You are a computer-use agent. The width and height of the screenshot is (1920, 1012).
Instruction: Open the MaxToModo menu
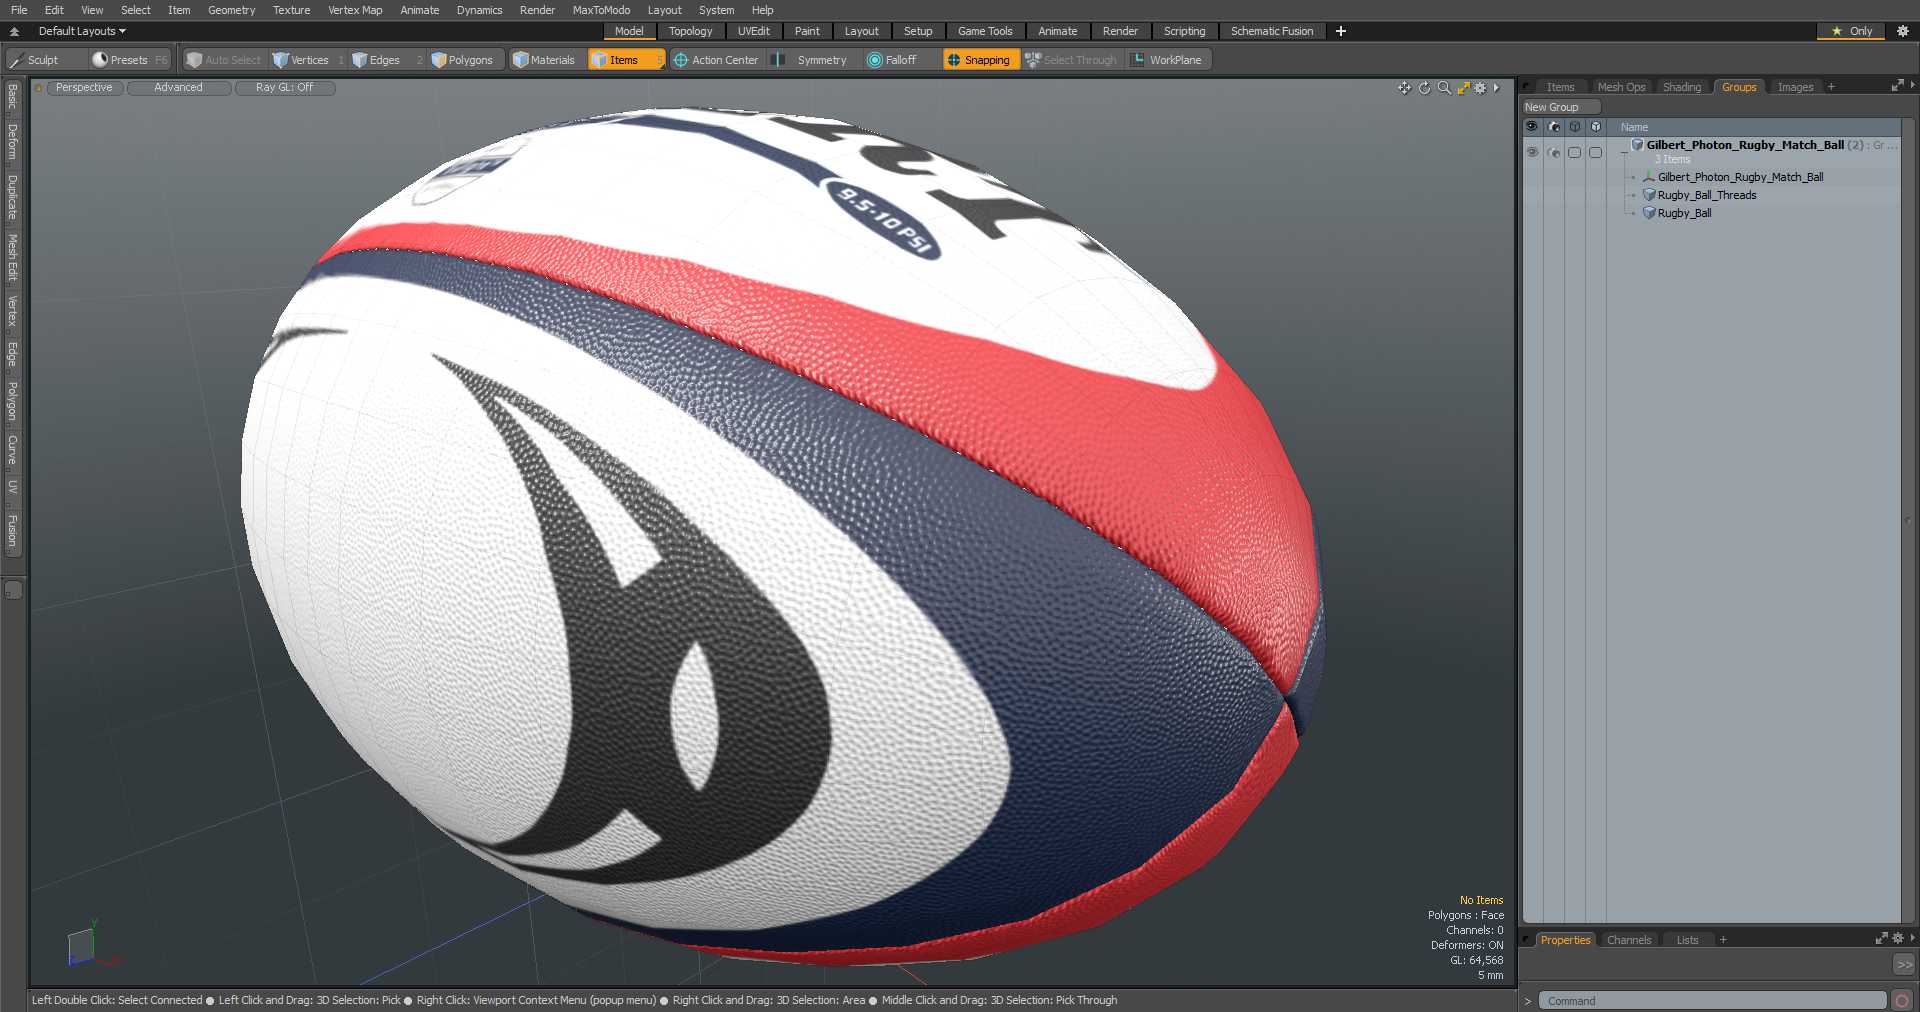(x=601, y=10)
